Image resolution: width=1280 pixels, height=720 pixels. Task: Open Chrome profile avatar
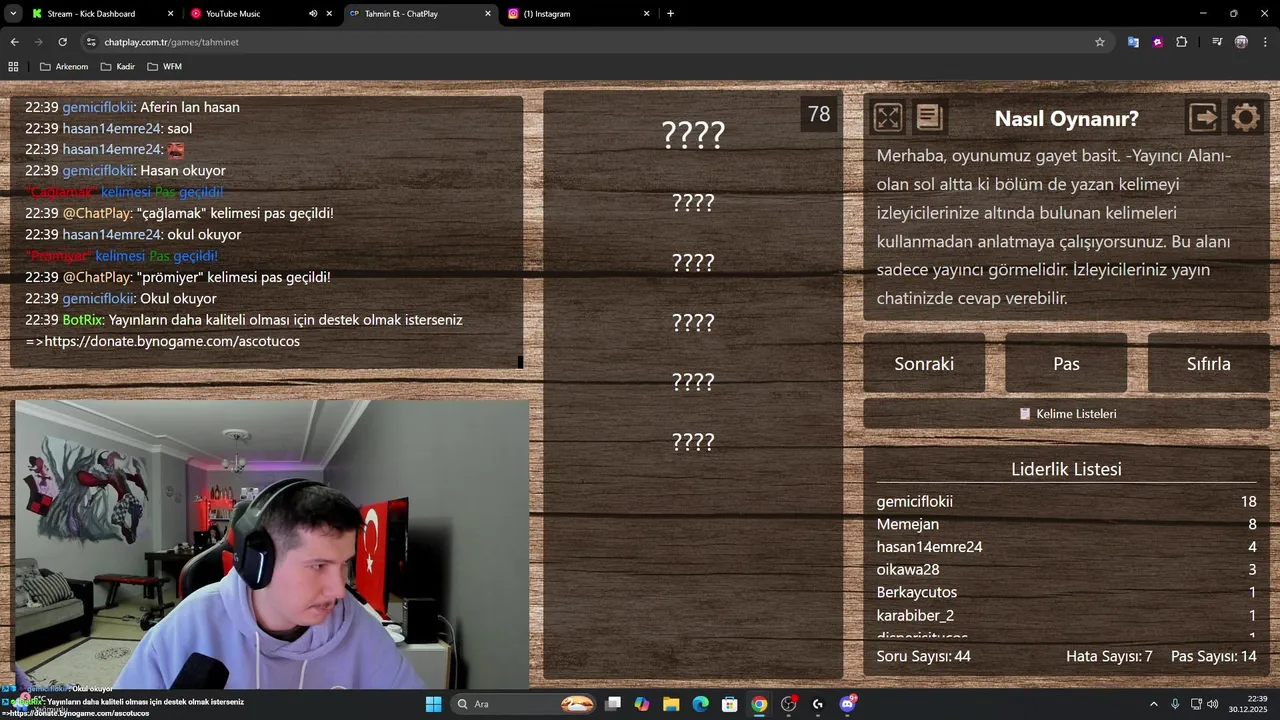point(1241,42)
